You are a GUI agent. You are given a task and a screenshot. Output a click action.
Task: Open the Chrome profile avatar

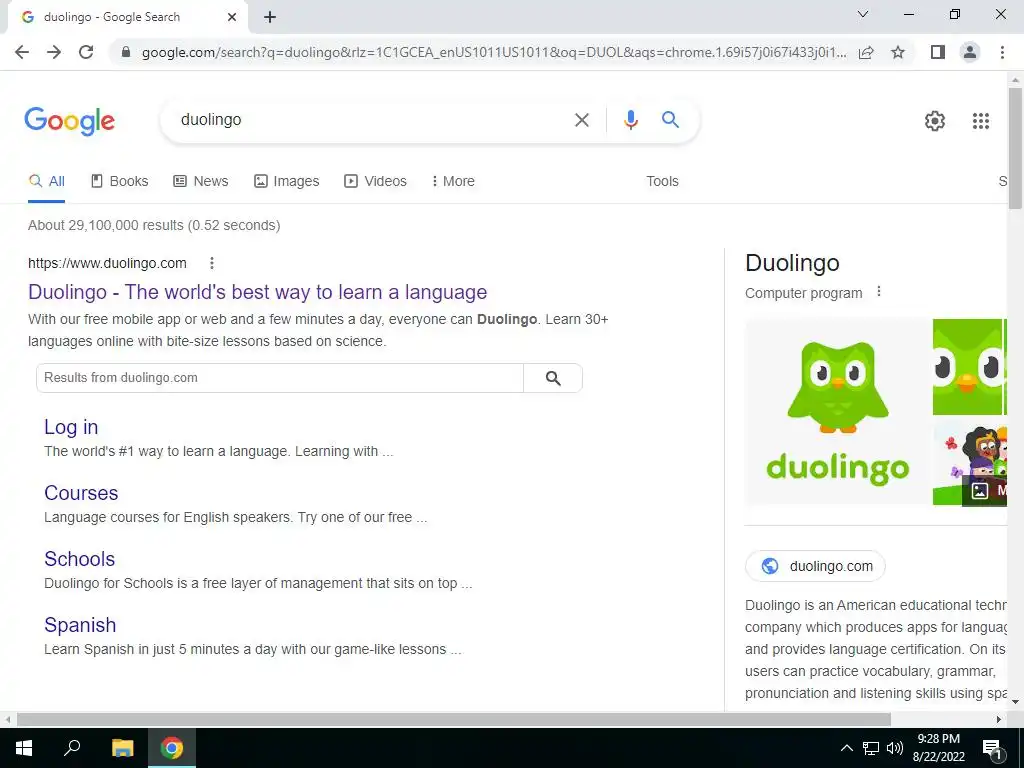[x=970, y=52]
